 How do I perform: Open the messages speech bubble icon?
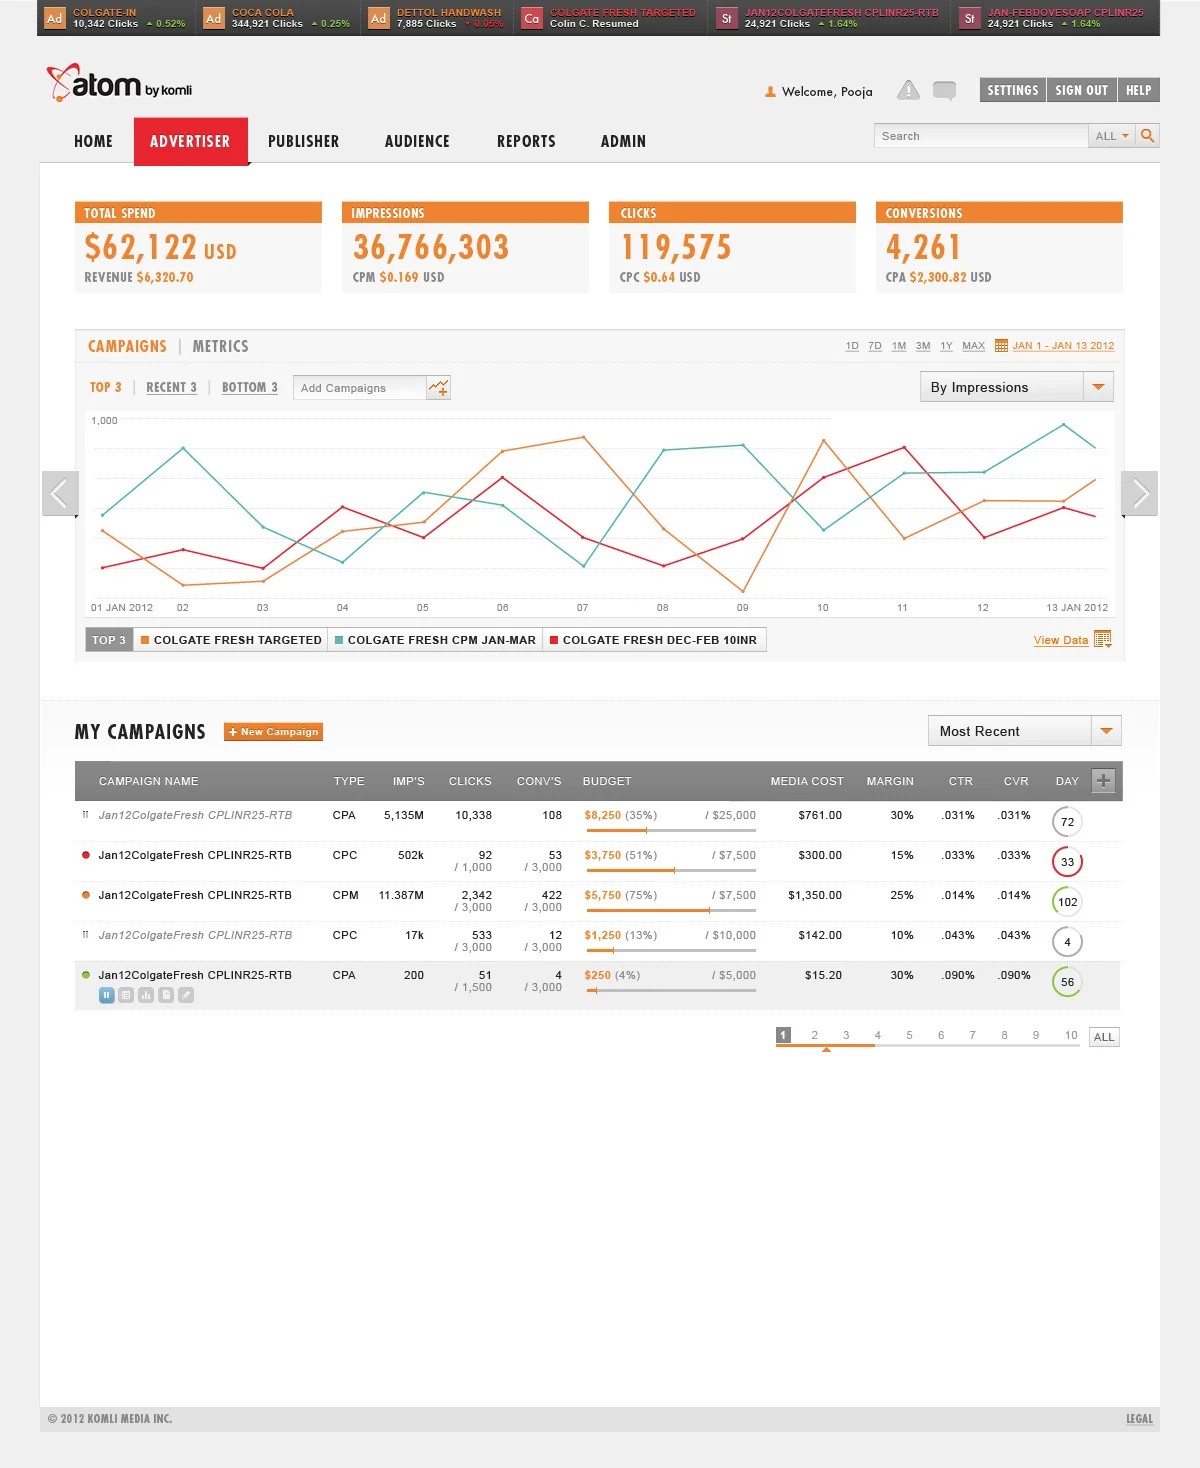(944, 91)
